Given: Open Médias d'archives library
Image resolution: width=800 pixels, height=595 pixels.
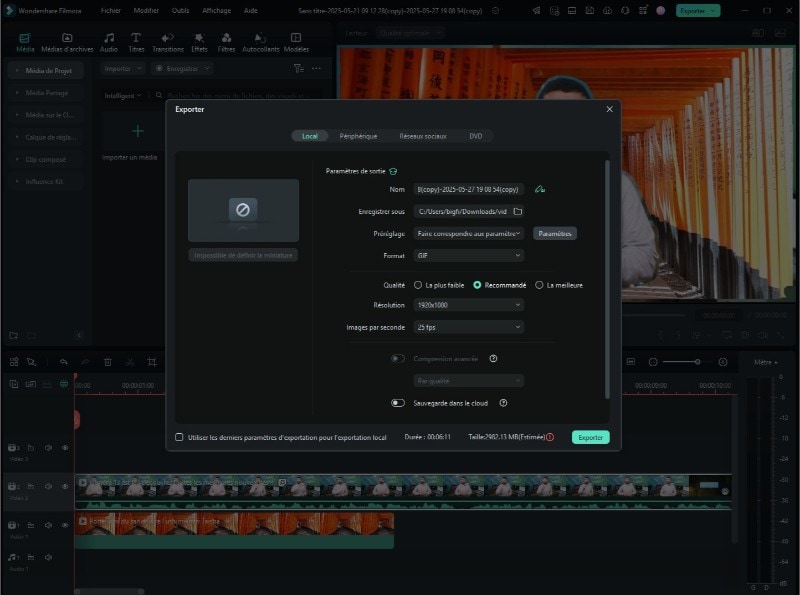Looking at the screenshot, I should coord(67,42).
